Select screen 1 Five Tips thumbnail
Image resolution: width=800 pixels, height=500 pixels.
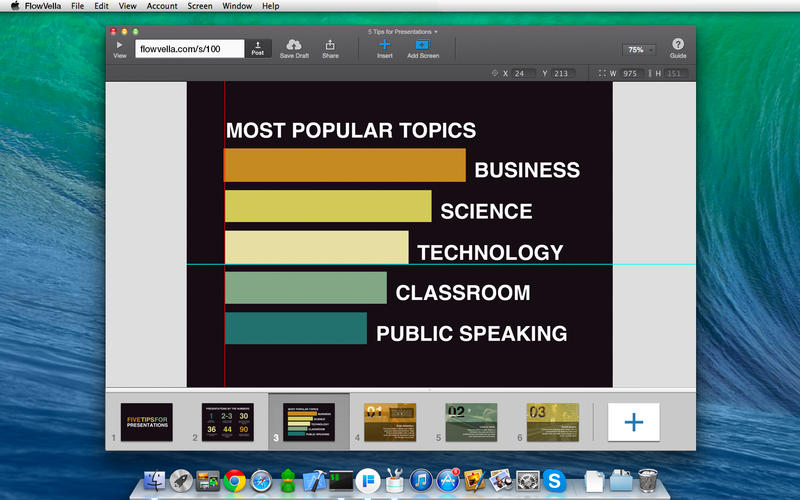(x=146, y=422)
